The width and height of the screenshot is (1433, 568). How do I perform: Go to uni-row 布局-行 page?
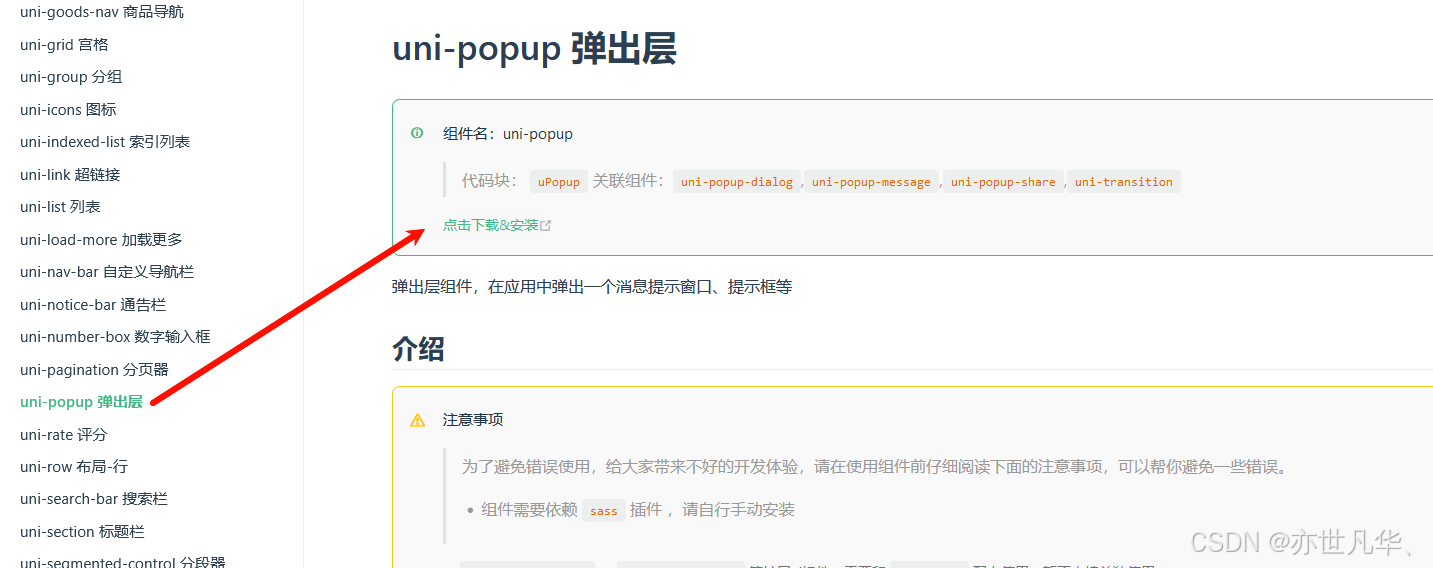pos(74,467)
